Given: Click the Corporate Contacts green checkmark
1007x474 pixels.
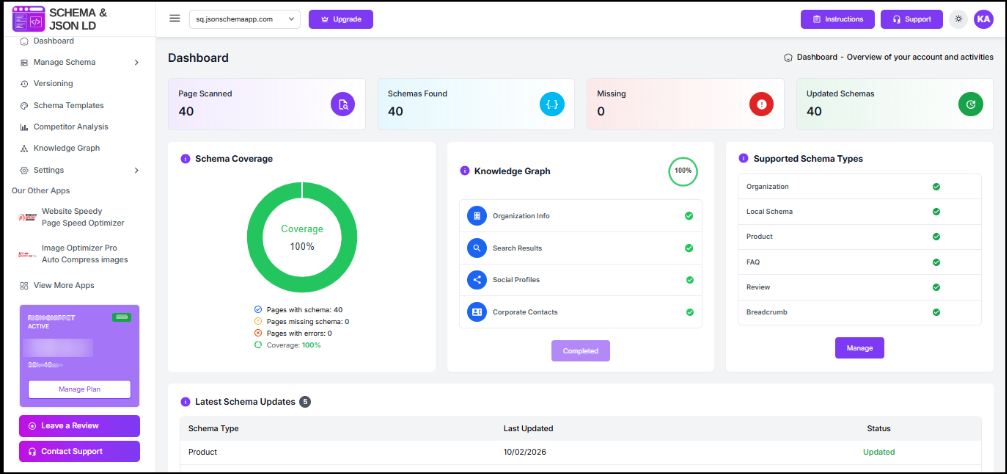Looking at the screenshot, I should coord(689,312).
